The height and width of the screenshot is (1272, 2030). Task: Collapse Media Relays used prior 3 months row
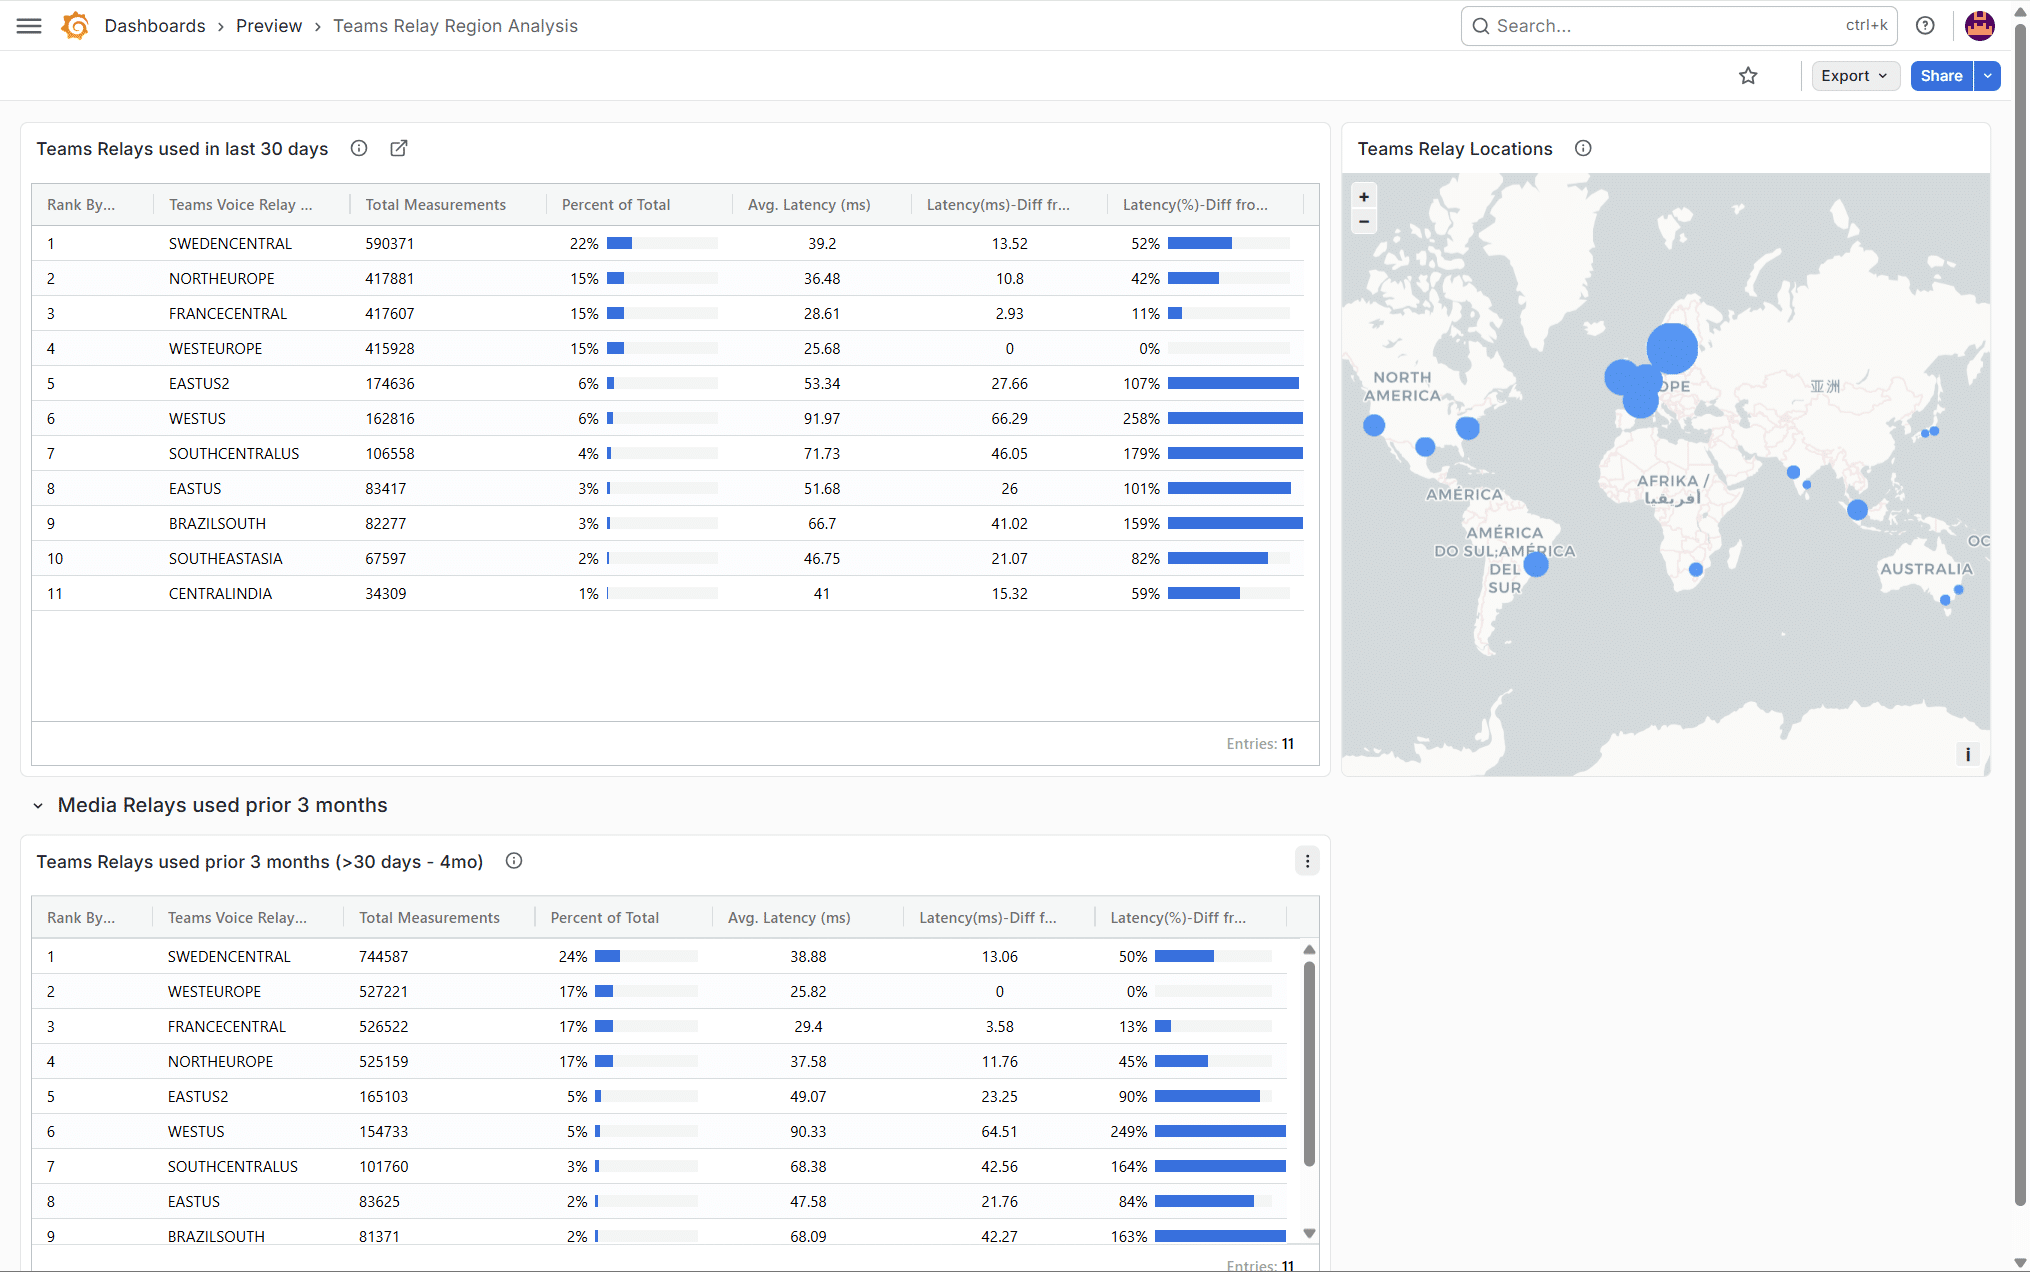point(38,806)
